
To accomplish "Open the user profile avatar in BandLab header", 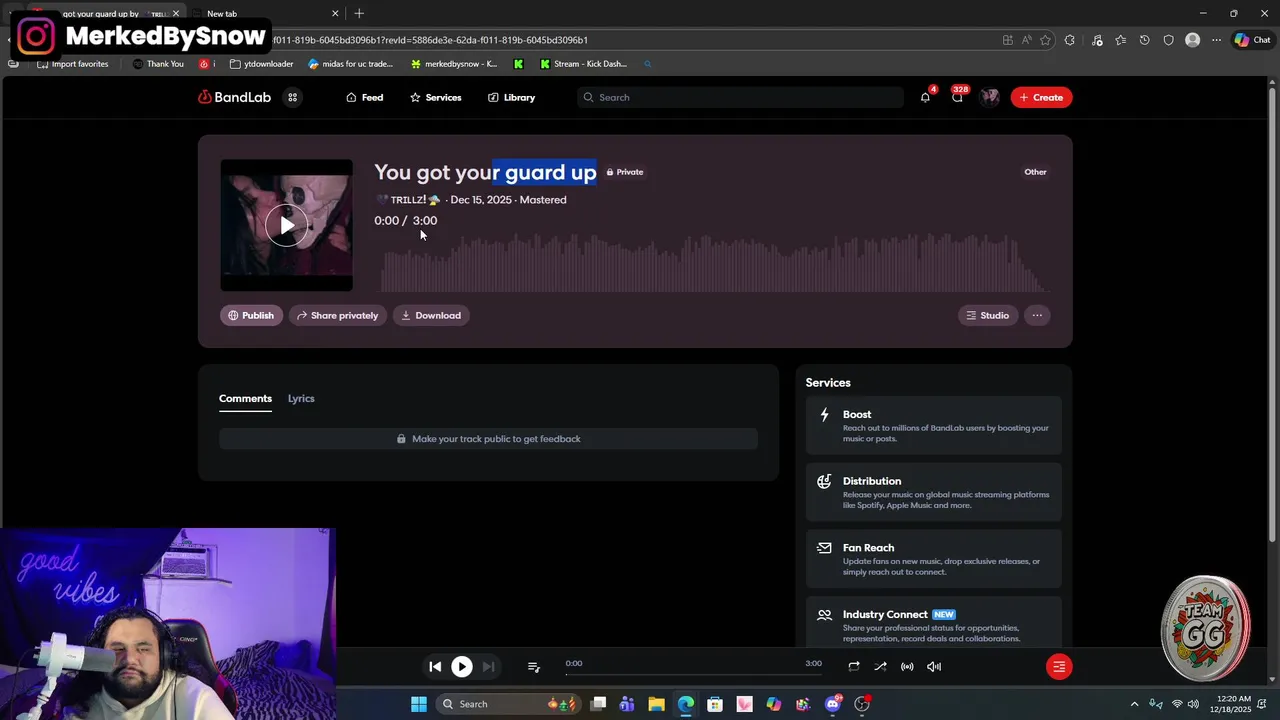I will [990, 97].
